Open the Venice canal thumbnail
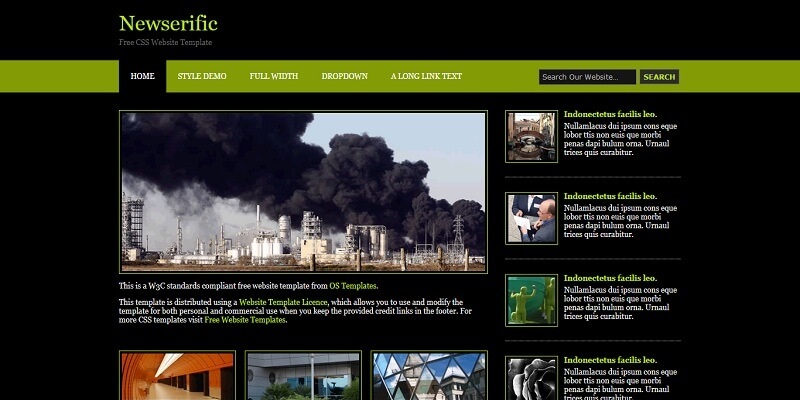Image resolution: width=800 pixels, height=400 pixels. 531,137
